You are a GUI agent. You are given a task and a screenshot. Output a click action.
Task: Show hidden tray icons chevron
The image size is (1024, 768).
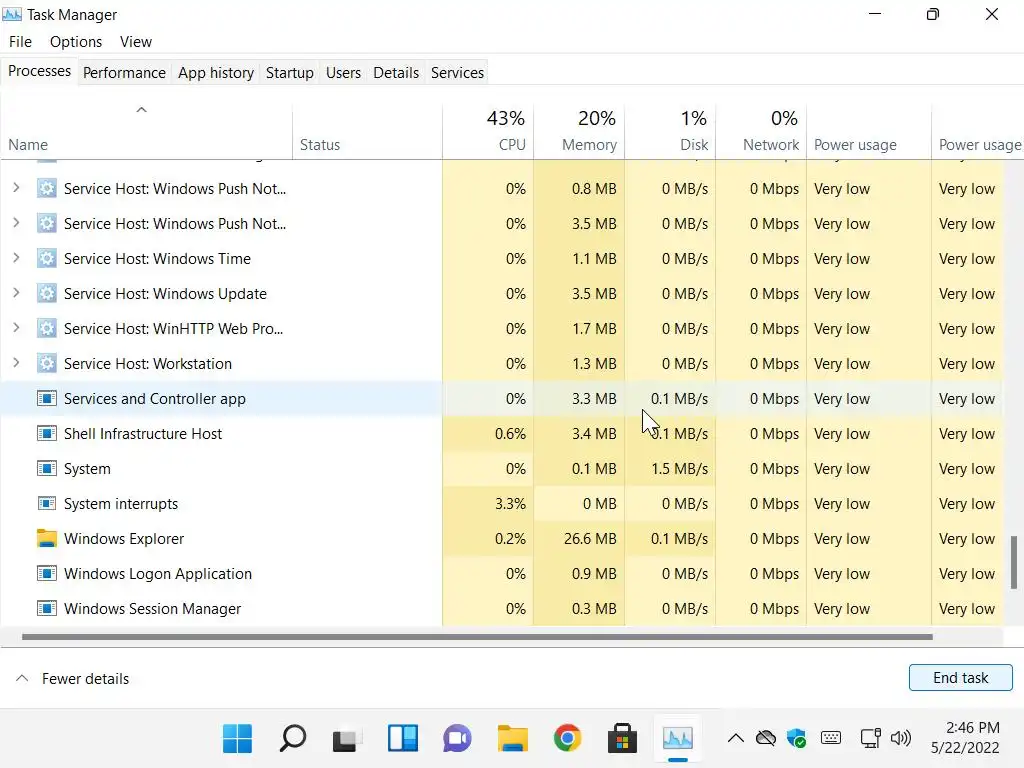(x=735, y=739)
